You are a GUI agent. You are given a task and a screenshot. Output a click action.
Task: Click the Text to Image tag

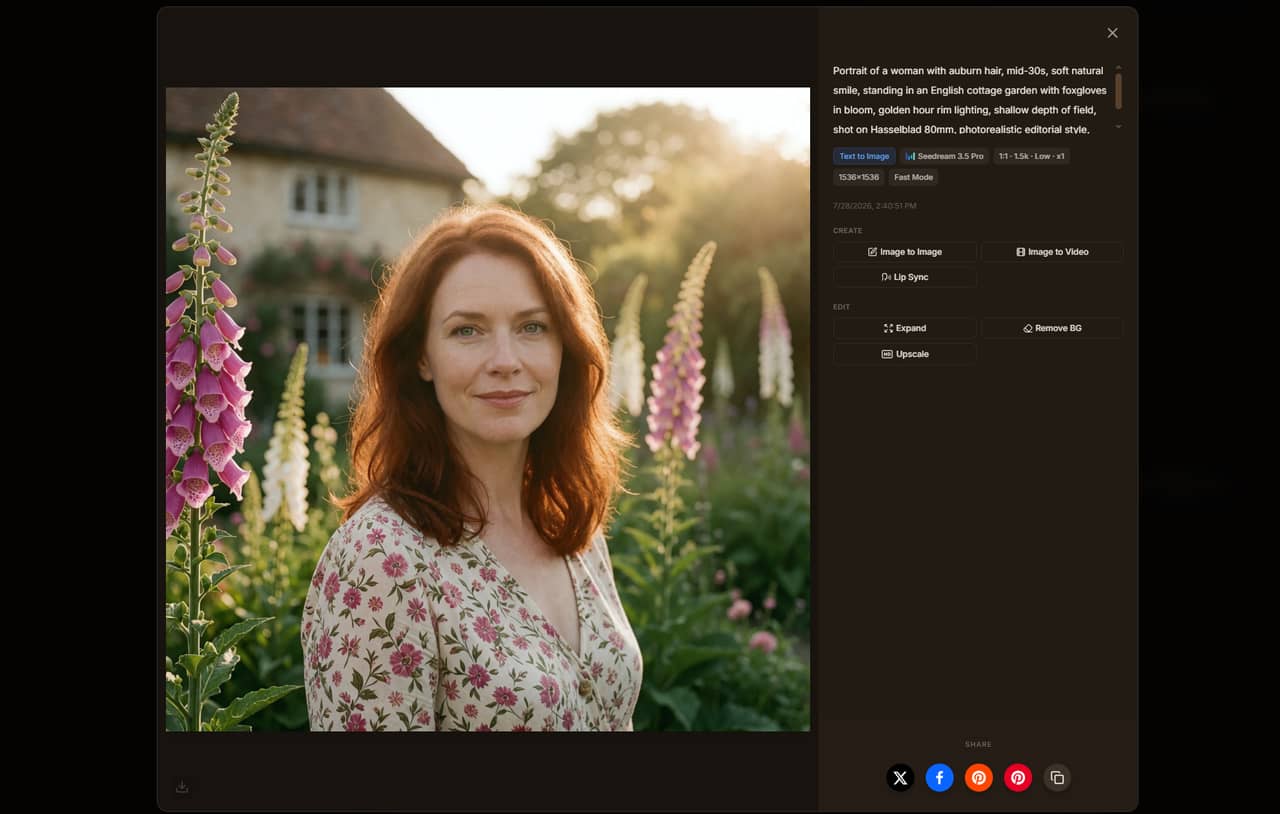(x=864, y=156)
